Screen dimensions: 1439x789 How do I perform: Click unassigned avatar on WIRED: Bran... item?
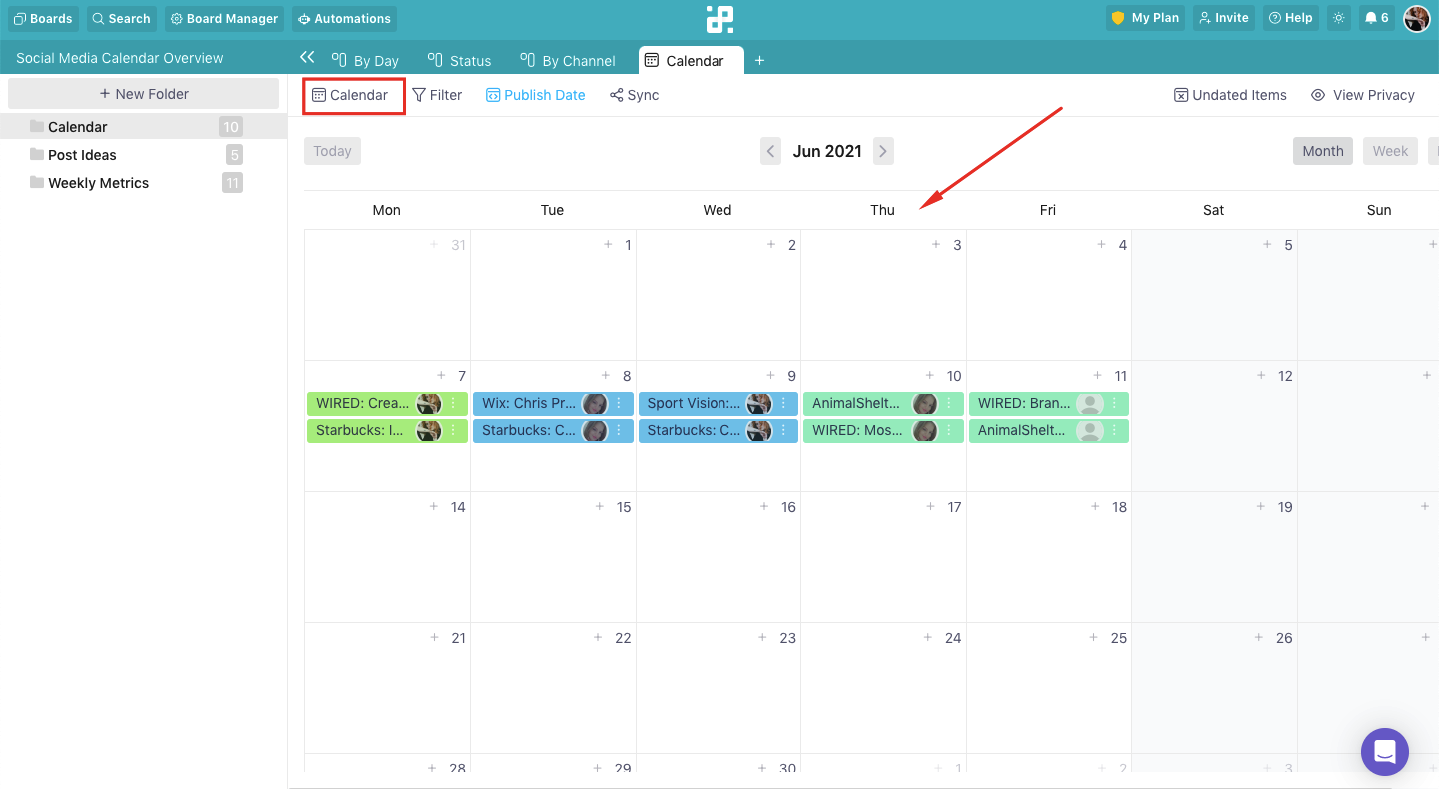tap(1089, 403)
